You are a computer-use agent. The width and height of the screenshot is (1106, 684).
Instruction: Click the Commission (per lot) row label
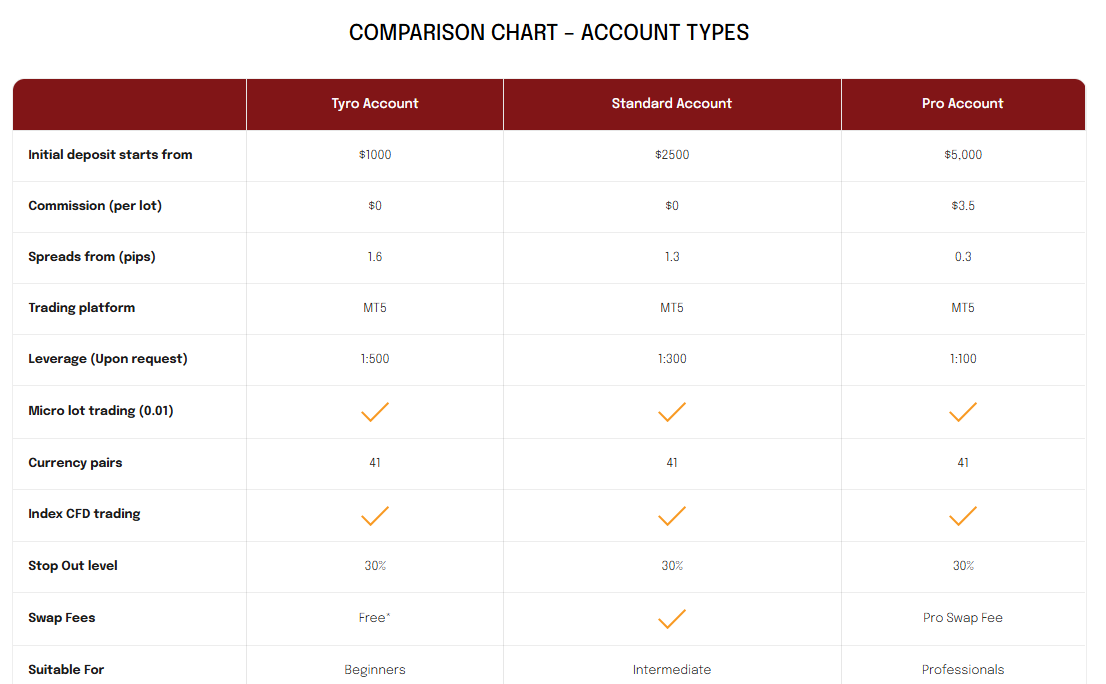point(95,206)
